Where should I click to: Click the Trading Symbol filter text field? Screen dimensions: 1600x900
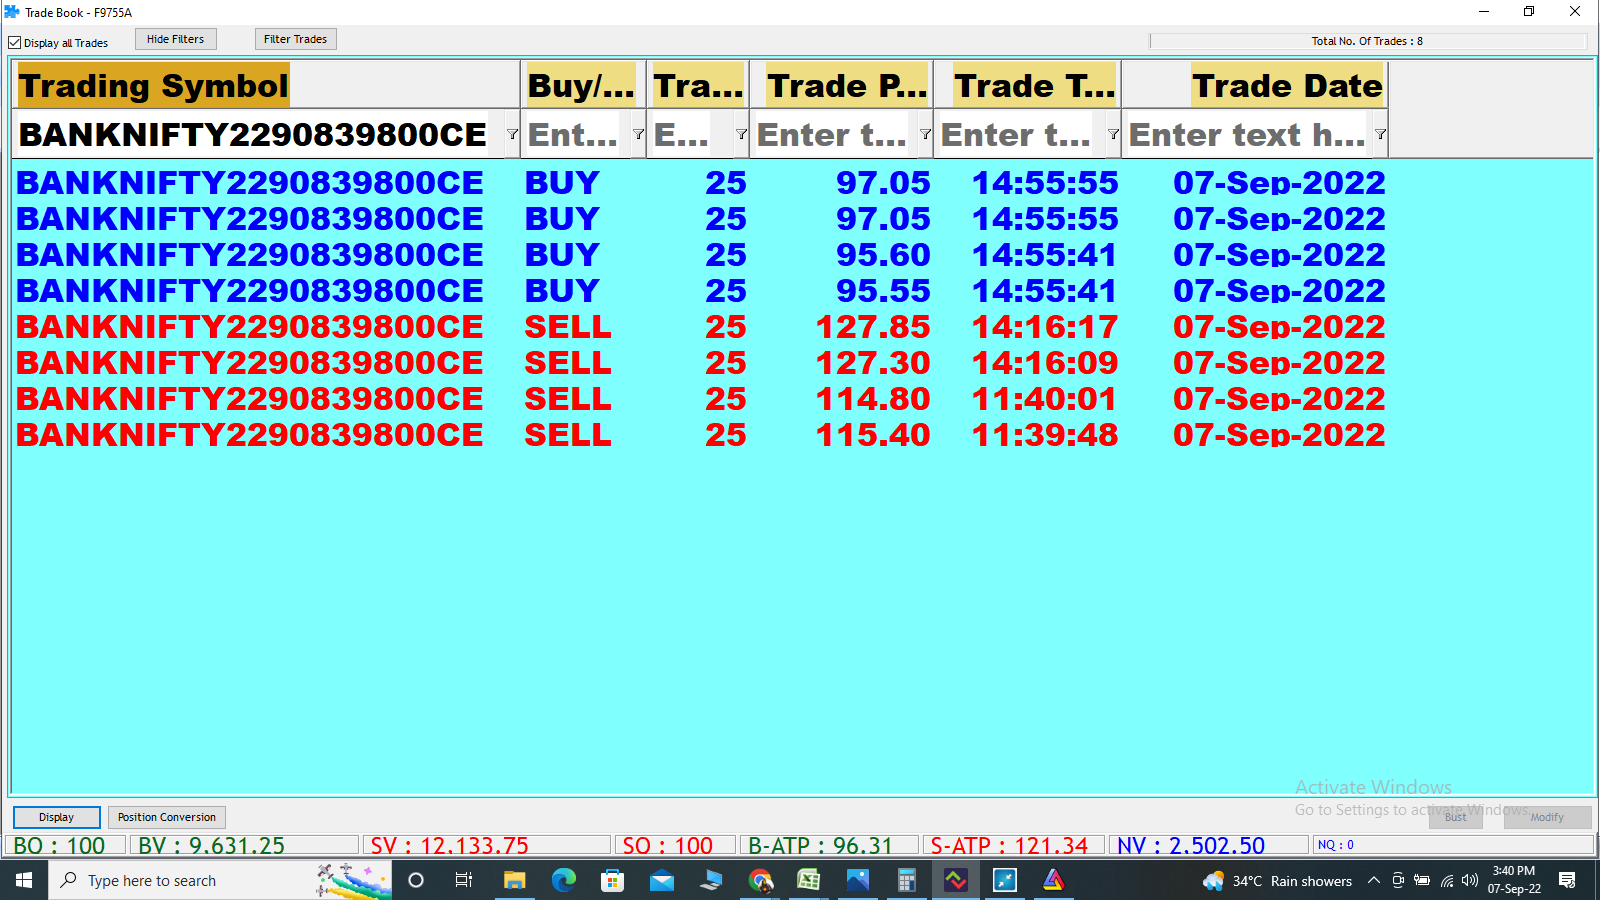pyautogui.click(x=255, y=134)
